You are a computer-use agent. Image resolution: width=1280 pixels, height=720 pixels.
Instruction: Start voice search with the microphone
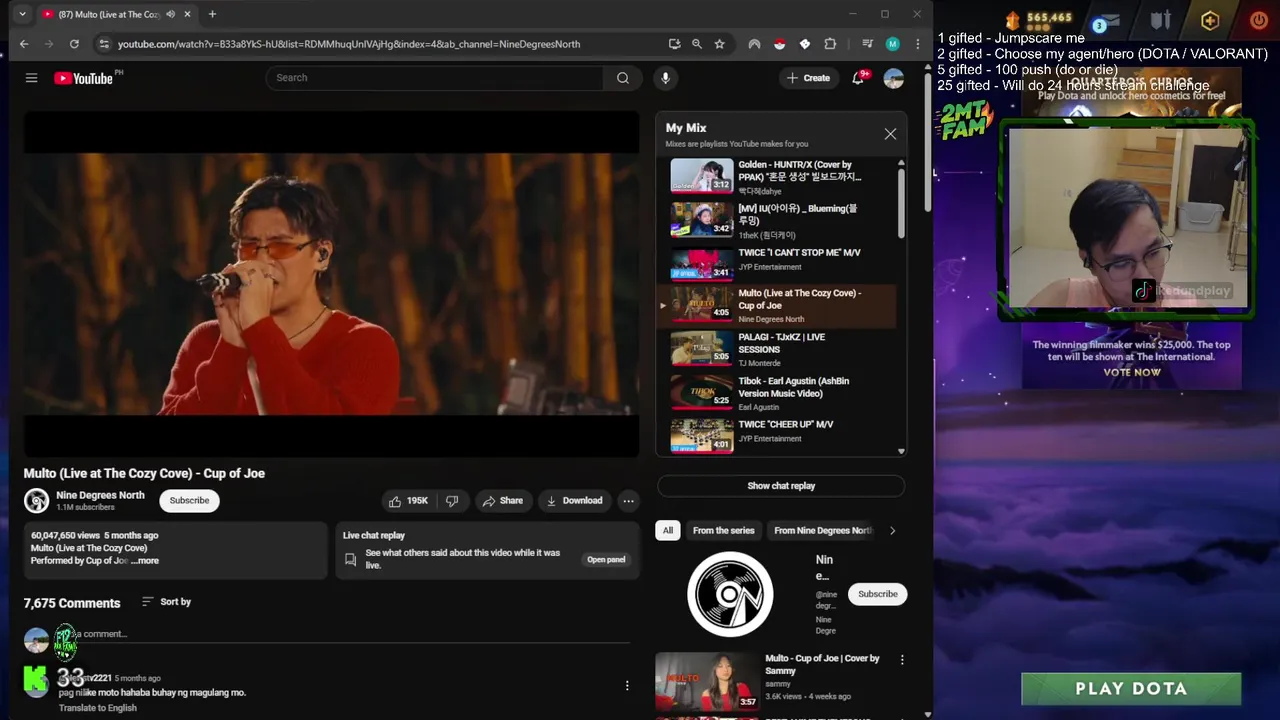pos(665,78)
